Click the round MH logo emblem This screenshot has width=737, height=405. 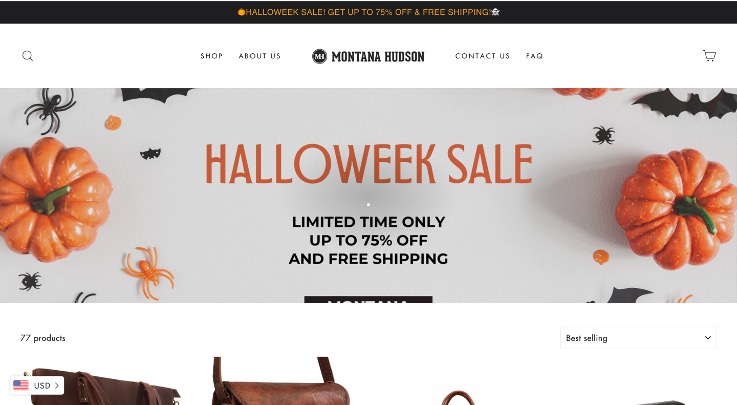click(x=319, y=56)
